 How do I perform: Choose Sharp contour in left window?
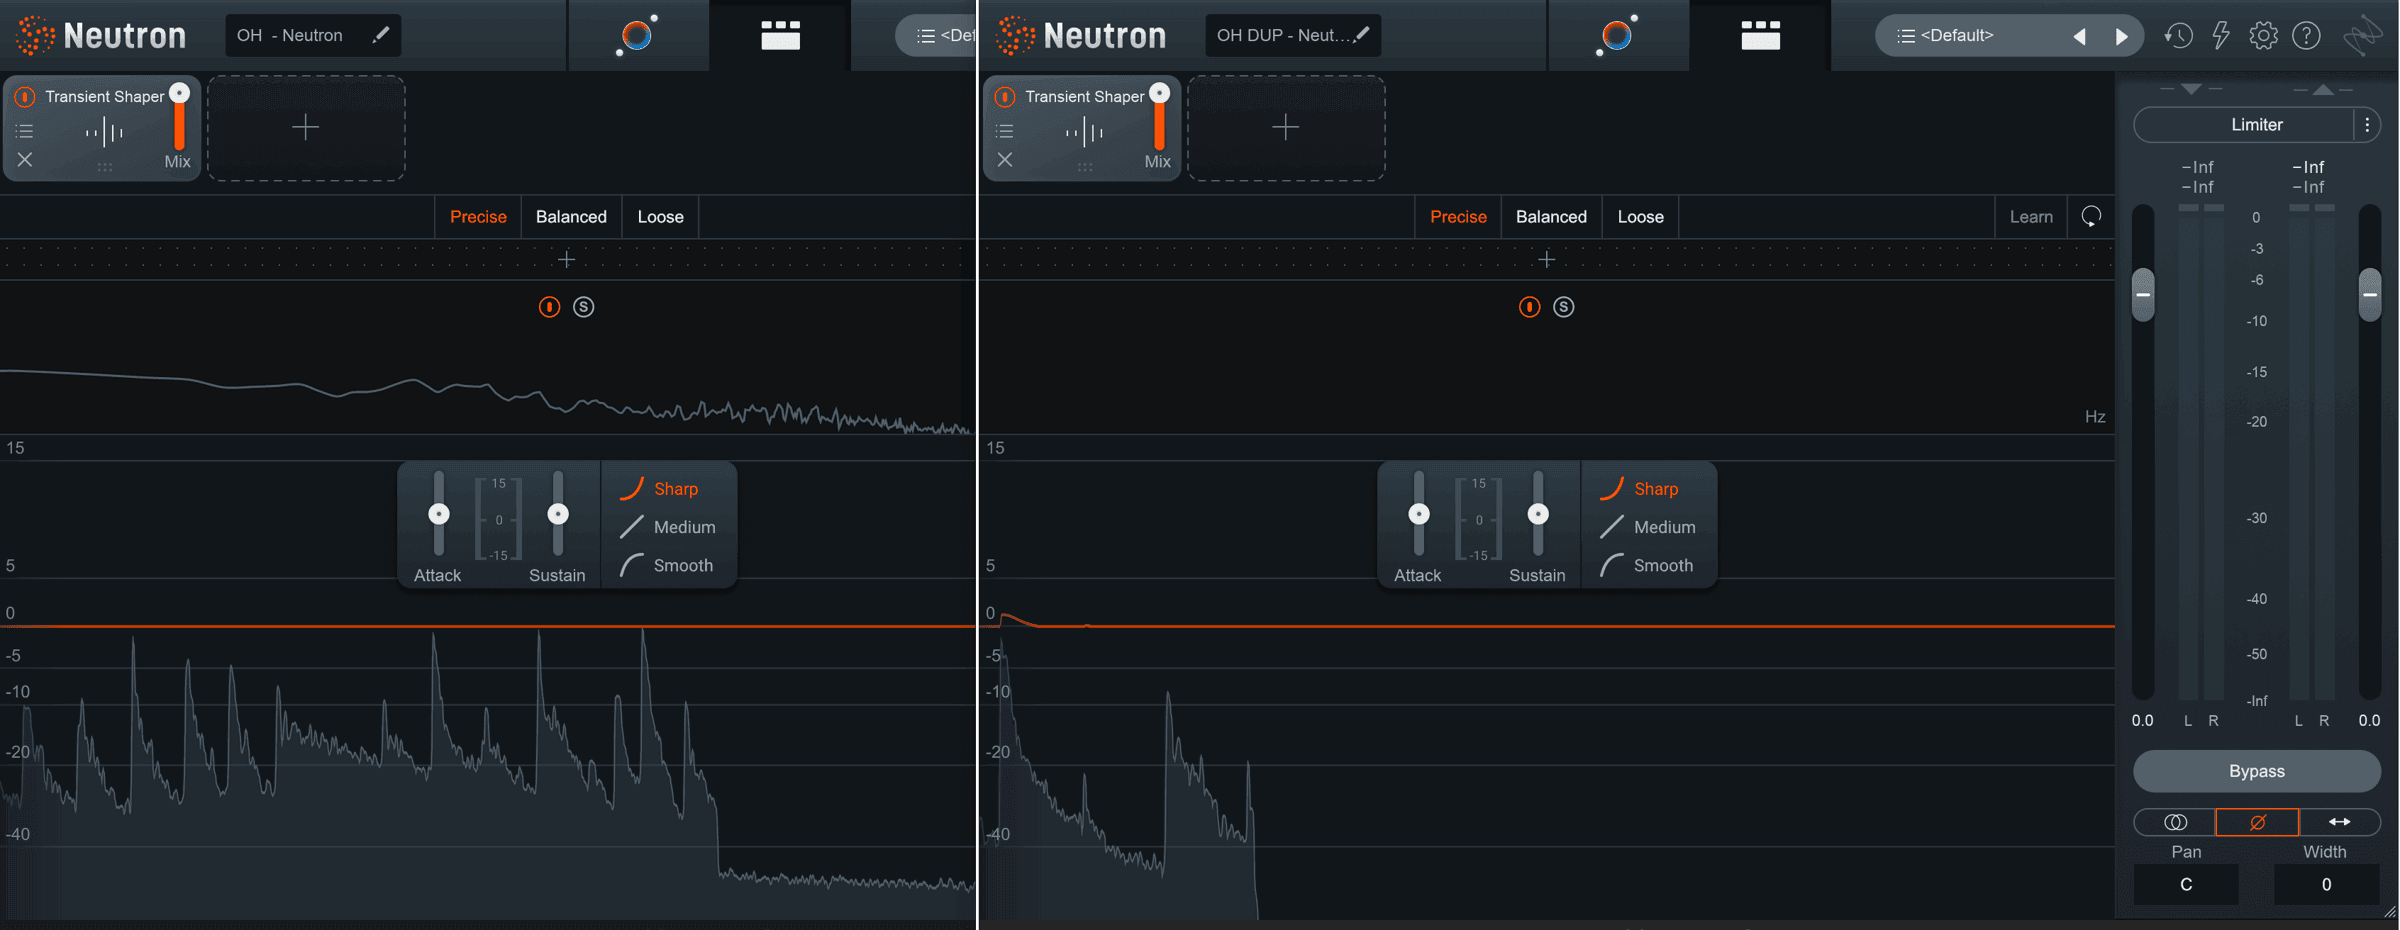click(x=659, y=489)
